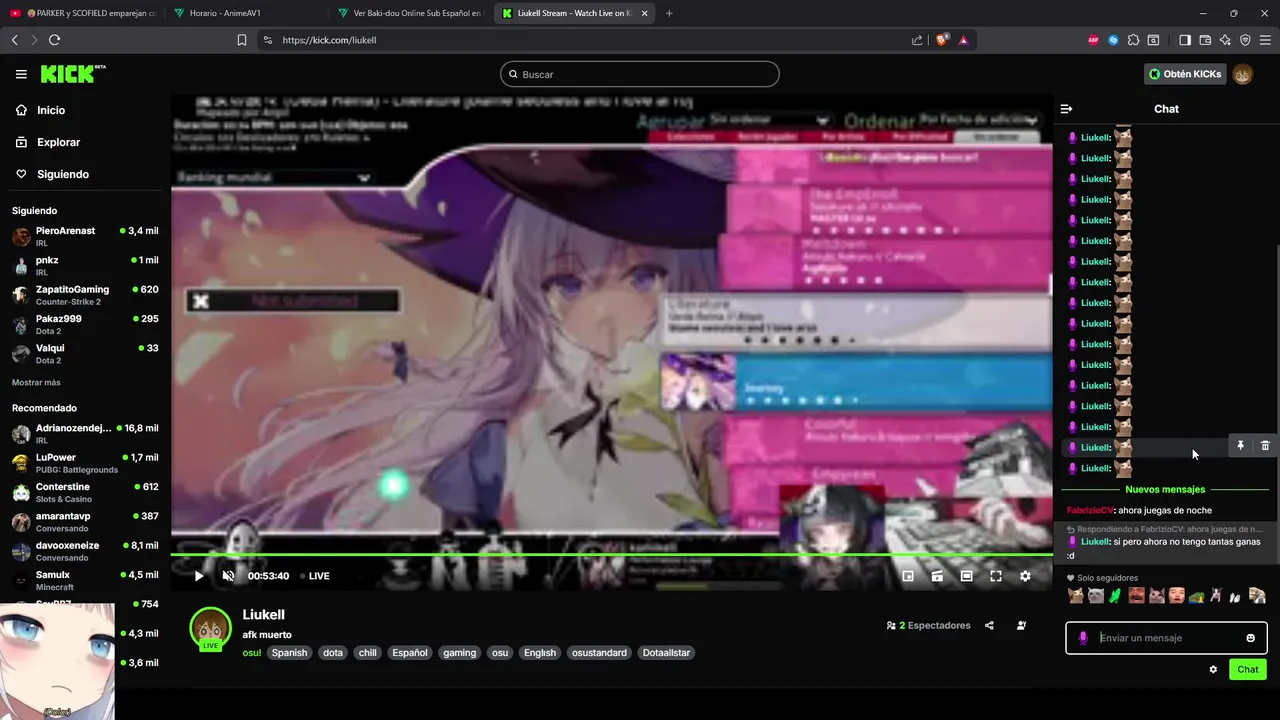Screen dimensions: 1280x720
Task: Open Brave VPN shield icon
Action: click(1245, 40)
